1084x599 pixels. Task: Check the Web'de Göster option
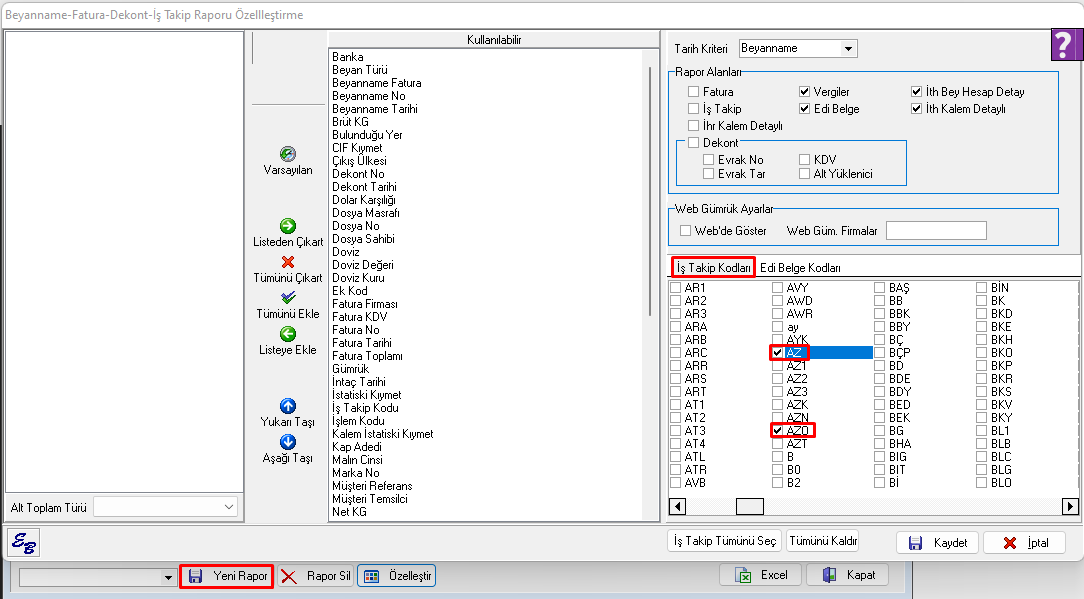[x=685, y=231]
